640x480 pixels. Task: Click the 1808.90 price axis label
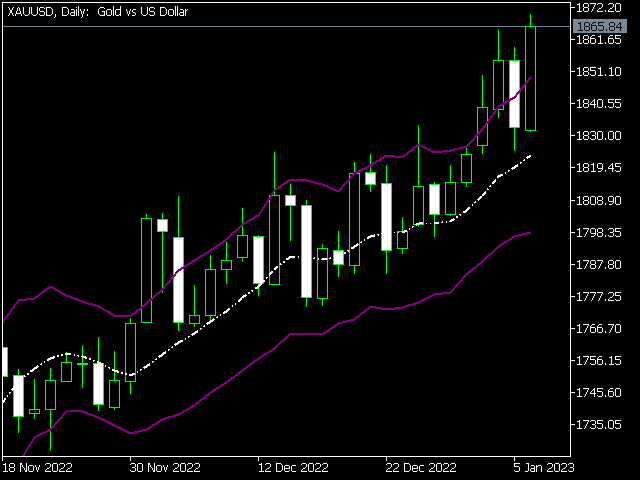tap(598, 200)
